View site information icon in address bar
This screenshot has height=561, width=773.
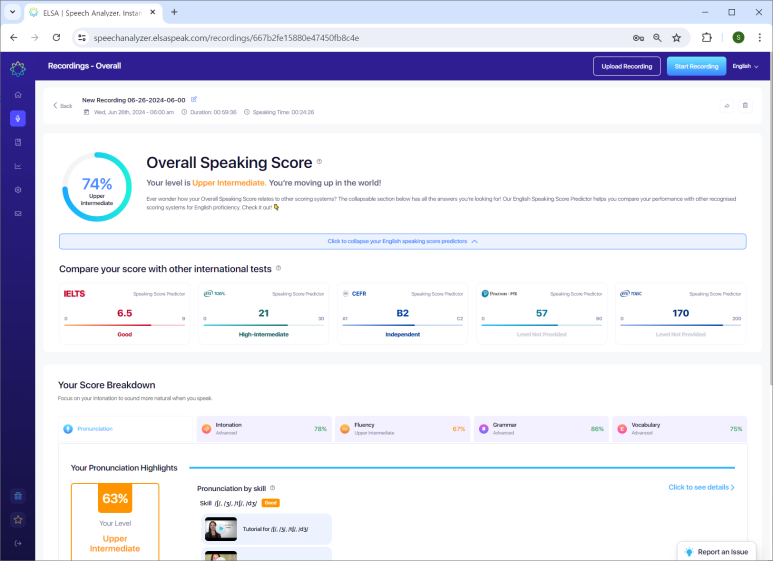(82, 37)
